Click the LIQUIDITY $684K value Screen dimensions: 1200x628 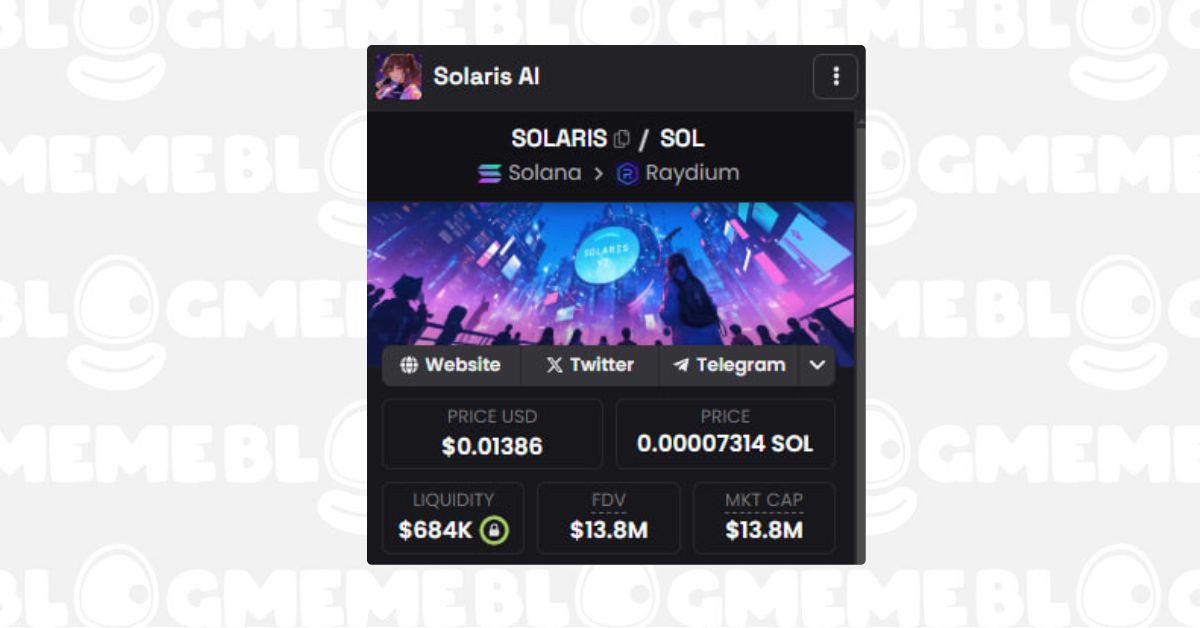point(436,530)
